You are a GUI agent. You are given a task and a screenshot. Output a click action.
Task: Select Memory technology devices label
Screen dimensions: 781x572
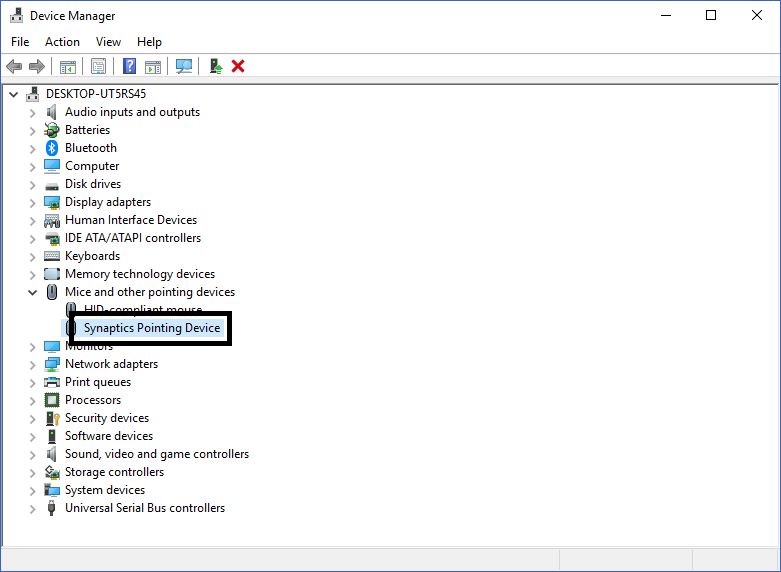click(x=140, y=274)
